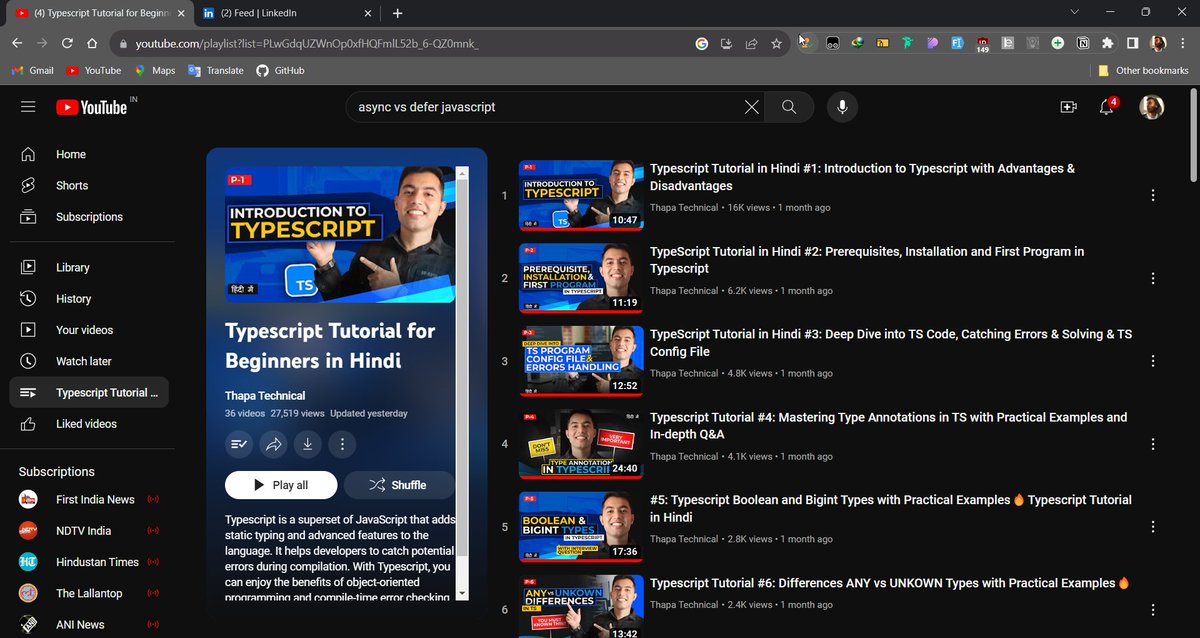1200x638 pixels.
Task: Go to Home in sidebar
Action: click(89, 155)
